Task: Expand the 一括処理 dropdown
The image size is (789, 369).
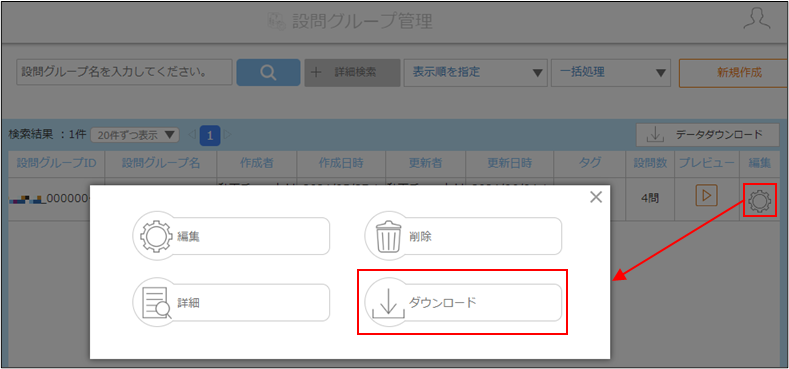Action: click(611, 72)
